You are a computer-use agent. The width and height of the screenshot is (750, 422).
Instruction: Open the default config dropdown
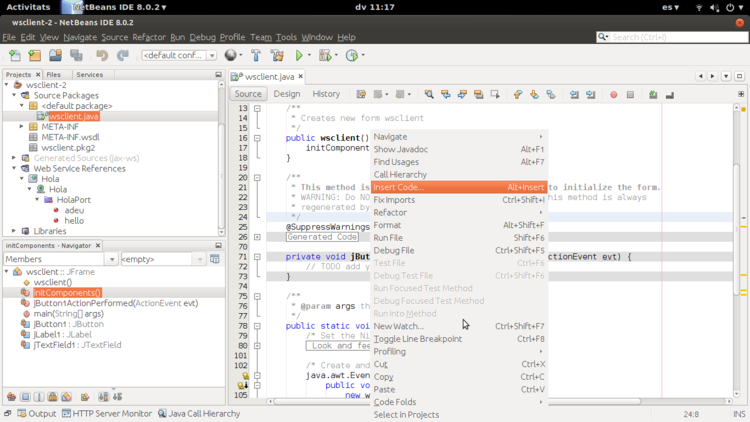tap(179, 56)
